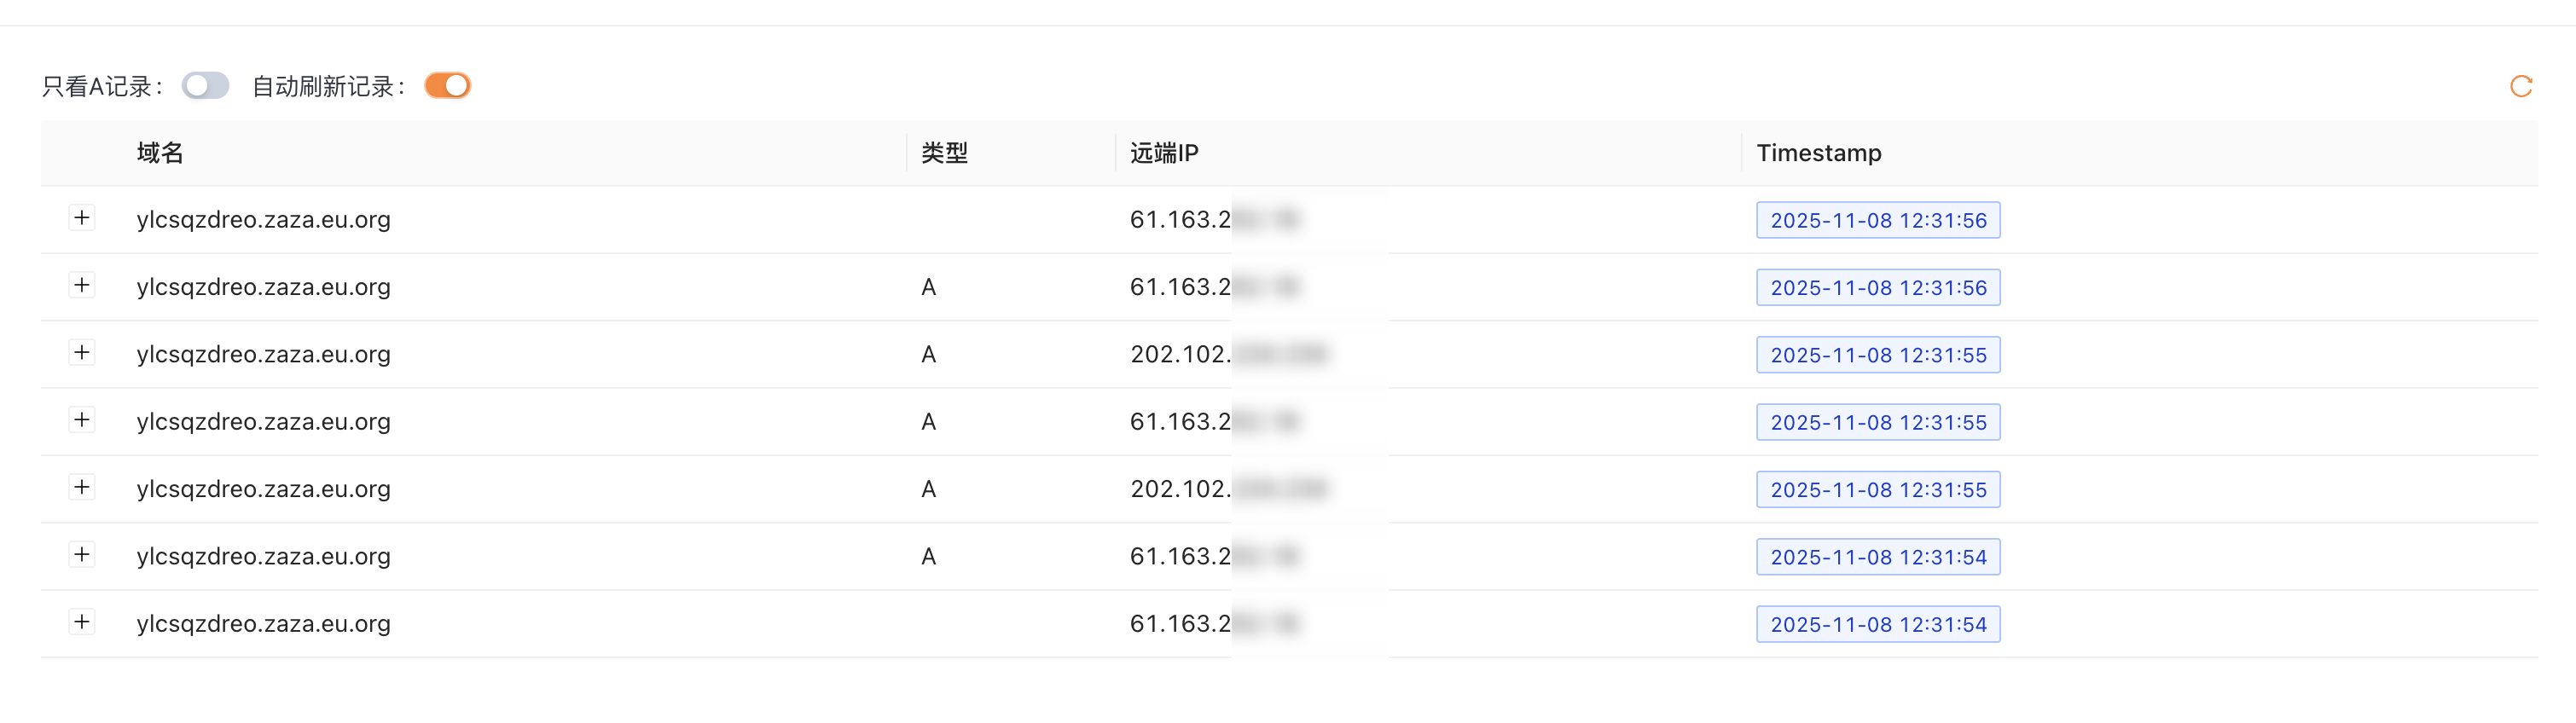Toggle the 只看A记录 switch
Viewport: 2576px width, 723px height.
point(205,86)
